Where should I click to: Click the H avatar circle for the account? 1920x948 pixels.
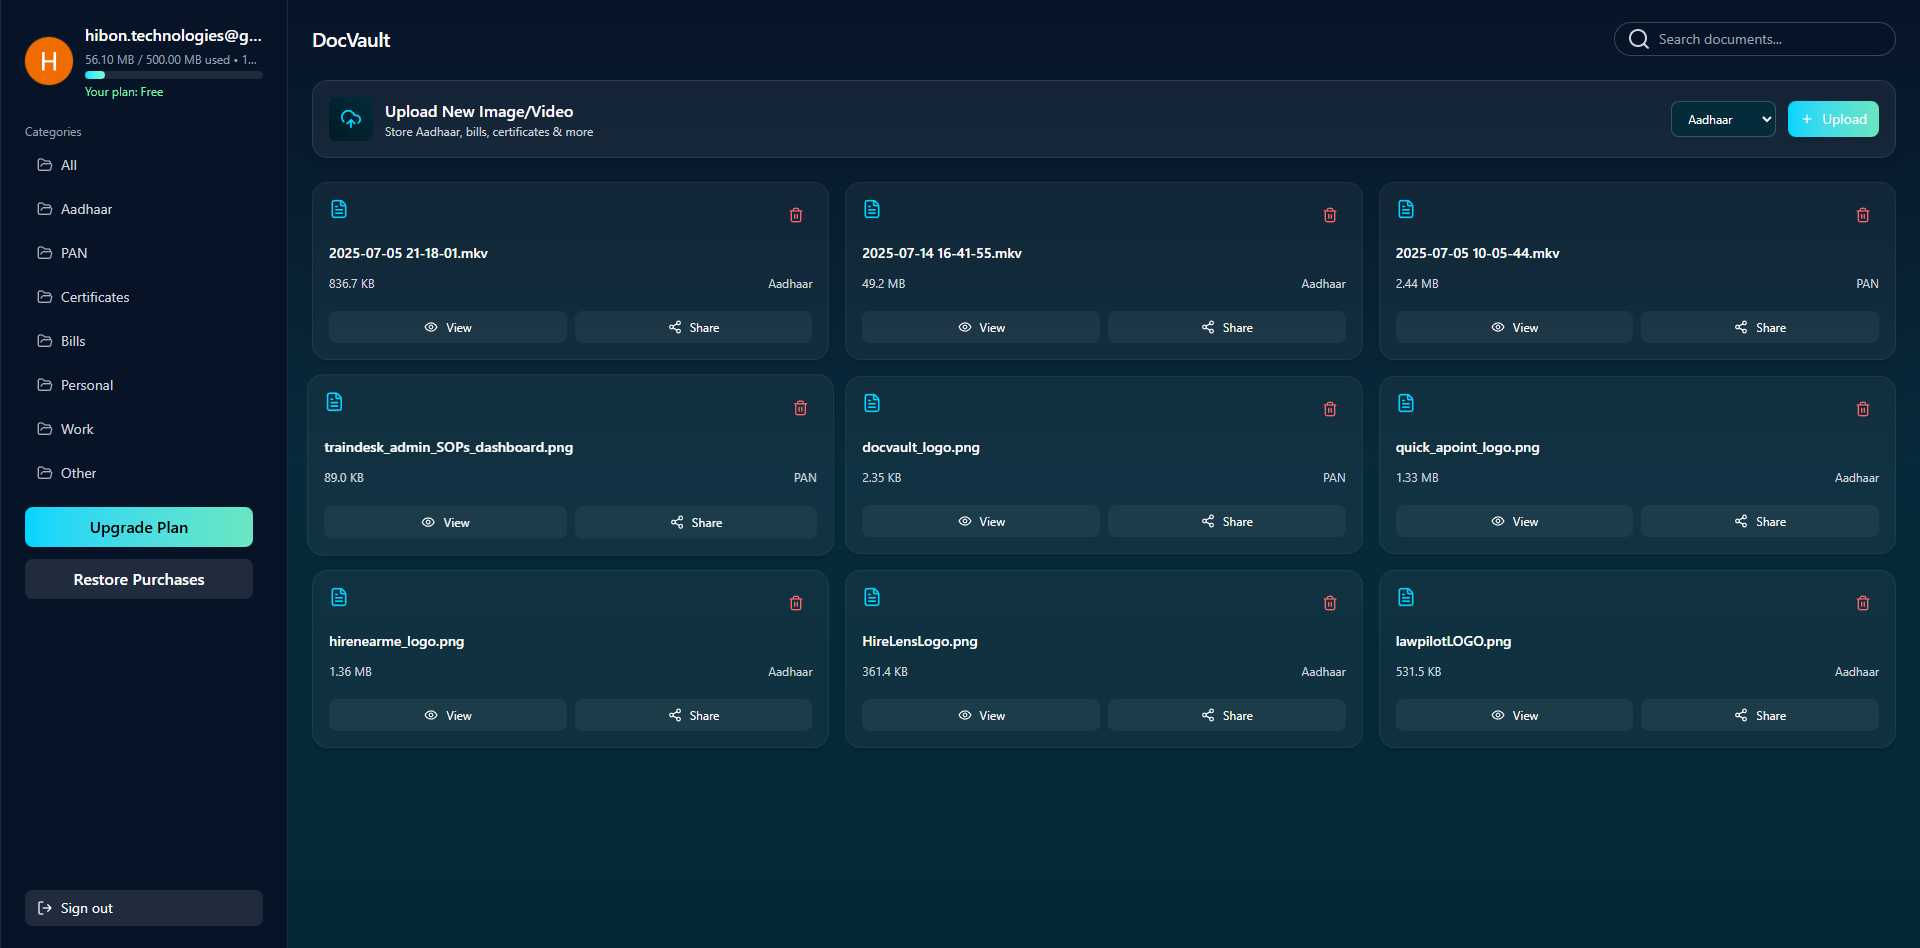pos(48,61)
